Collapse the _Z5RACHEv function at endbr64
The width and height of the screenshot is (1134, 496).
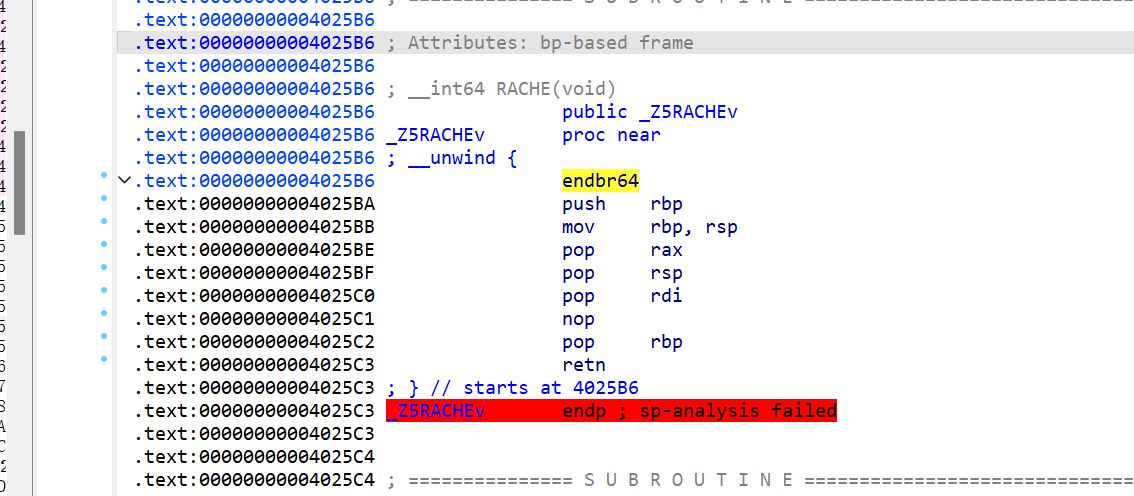(124, 181)
